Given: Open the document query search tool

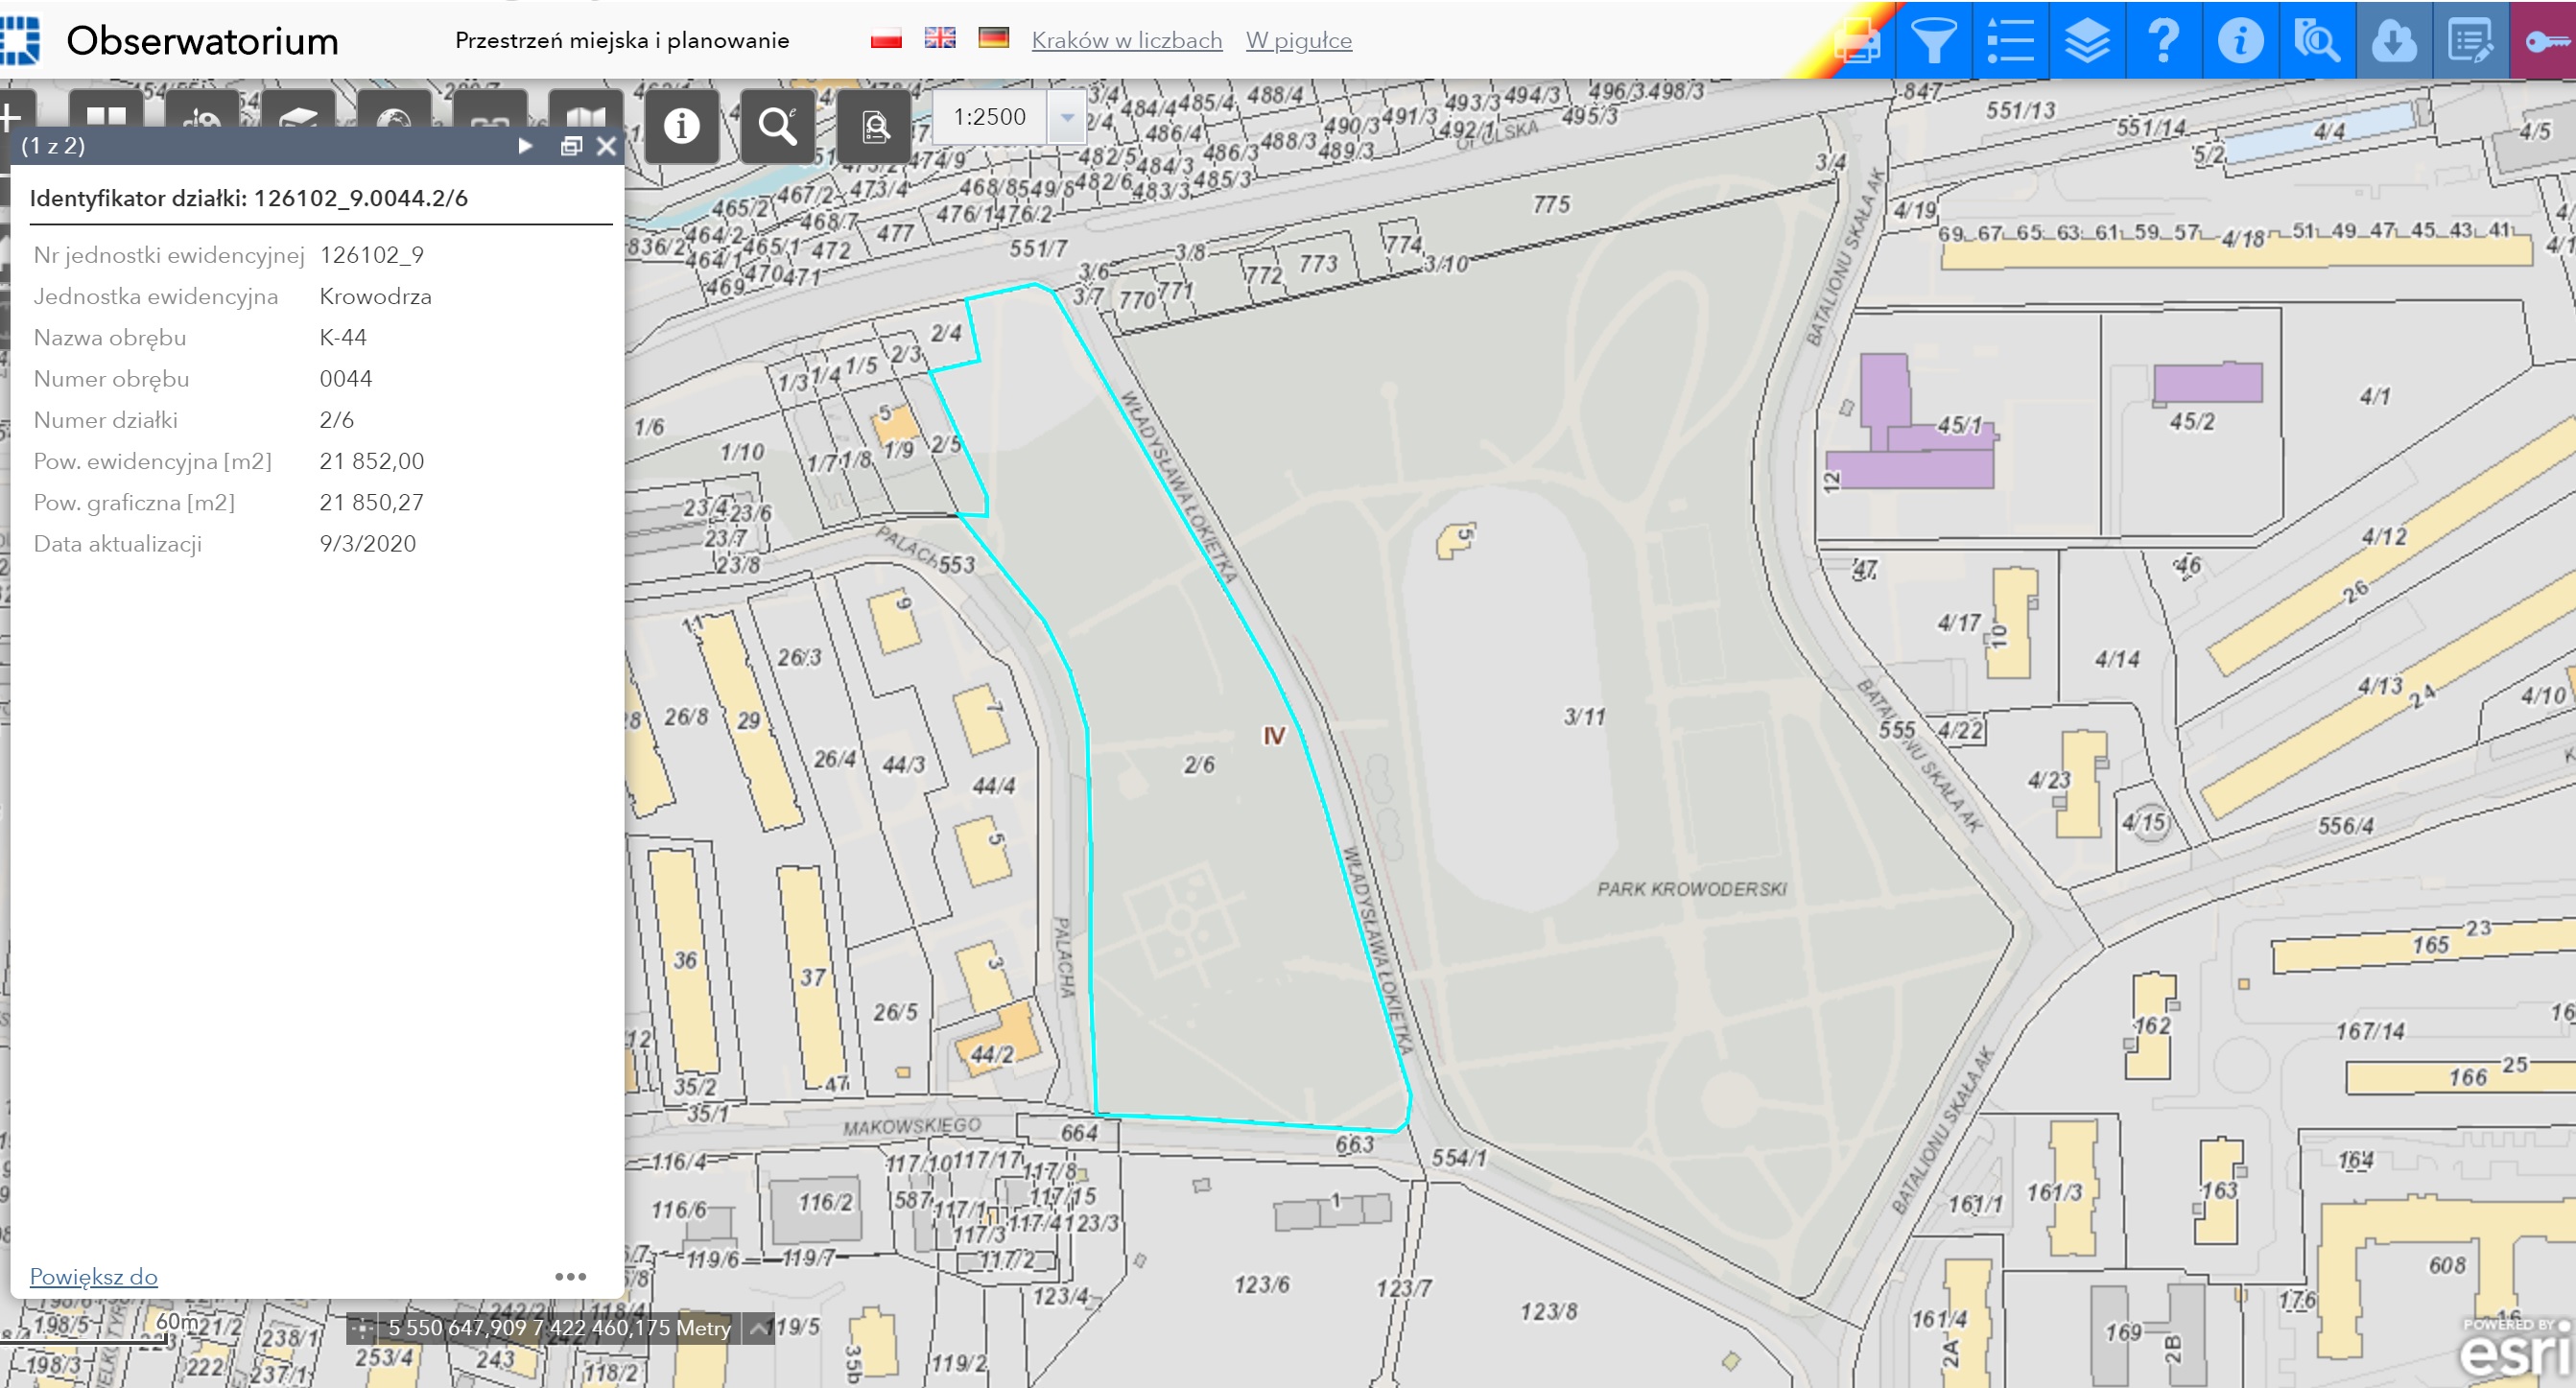Looking at the screenshot, I should click(x=874, y=126).
